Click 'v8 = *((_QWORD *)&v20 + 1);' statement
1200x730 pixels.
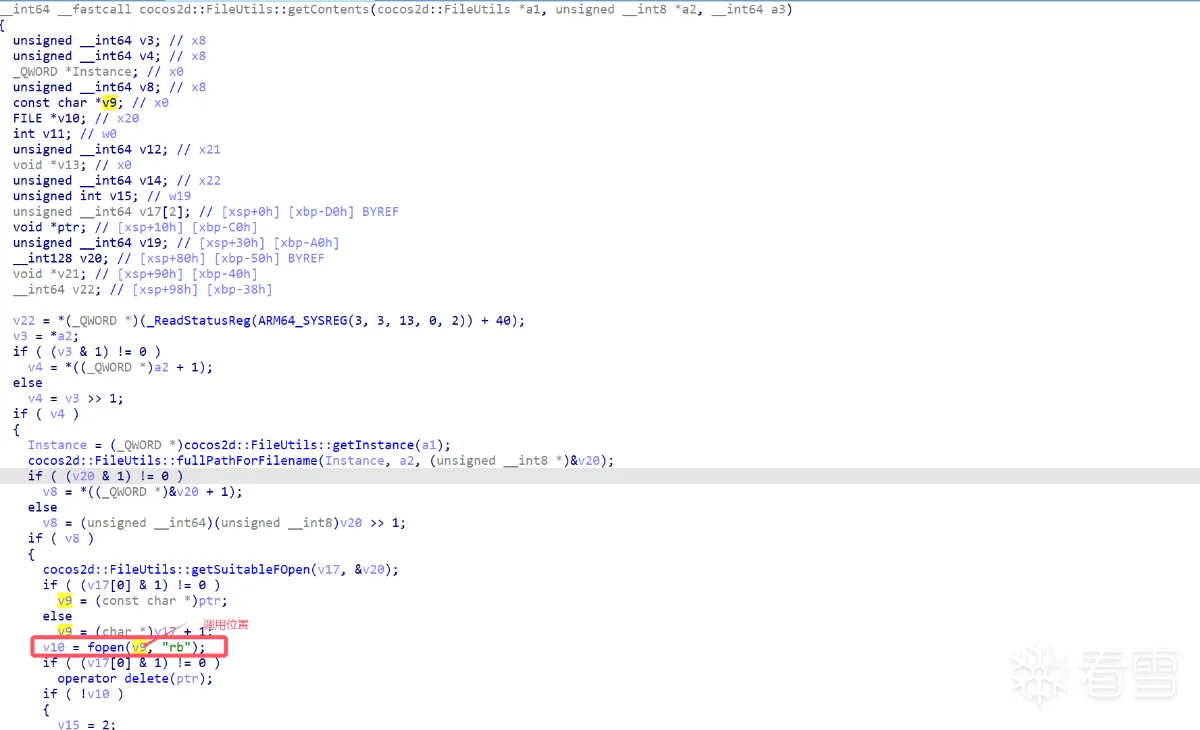[x=143, y=492]
